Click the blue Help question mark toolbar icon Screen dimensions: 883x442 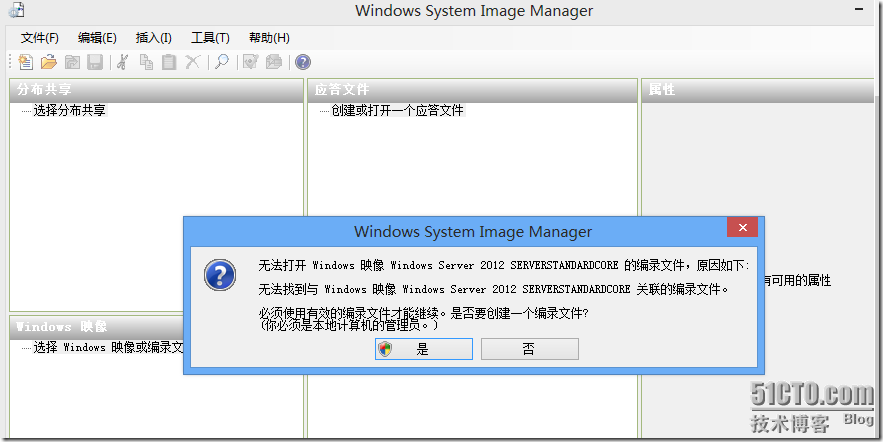pyautogui.click(x=303, y=62)
